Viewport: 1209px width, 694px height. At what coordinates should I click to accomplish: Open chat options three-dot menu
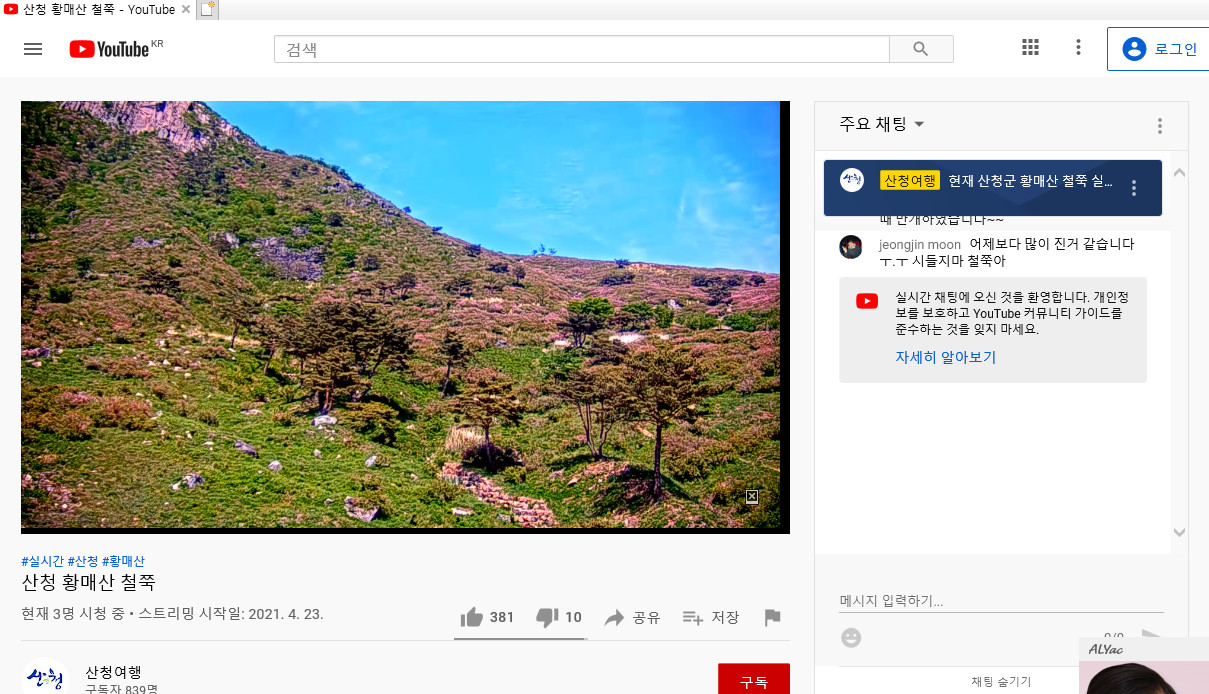(x=1159, y=126)
